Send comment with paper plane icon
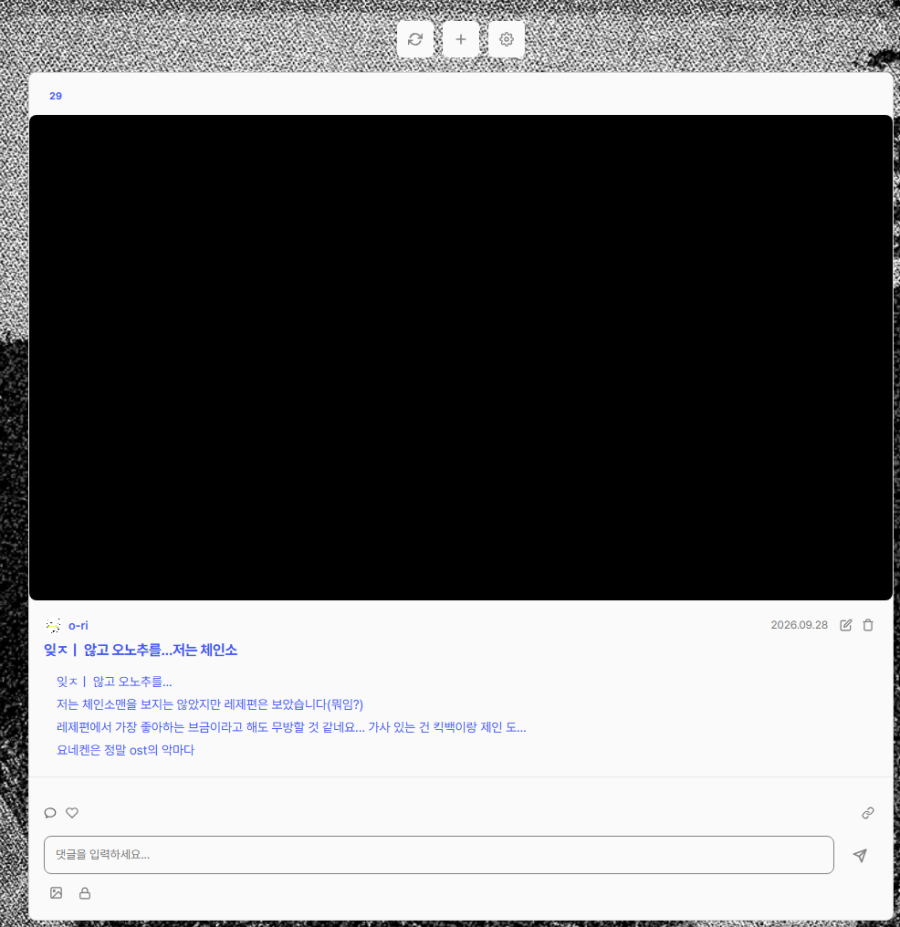This screenshot has width=900, height=927. click(x=860, y=855)
